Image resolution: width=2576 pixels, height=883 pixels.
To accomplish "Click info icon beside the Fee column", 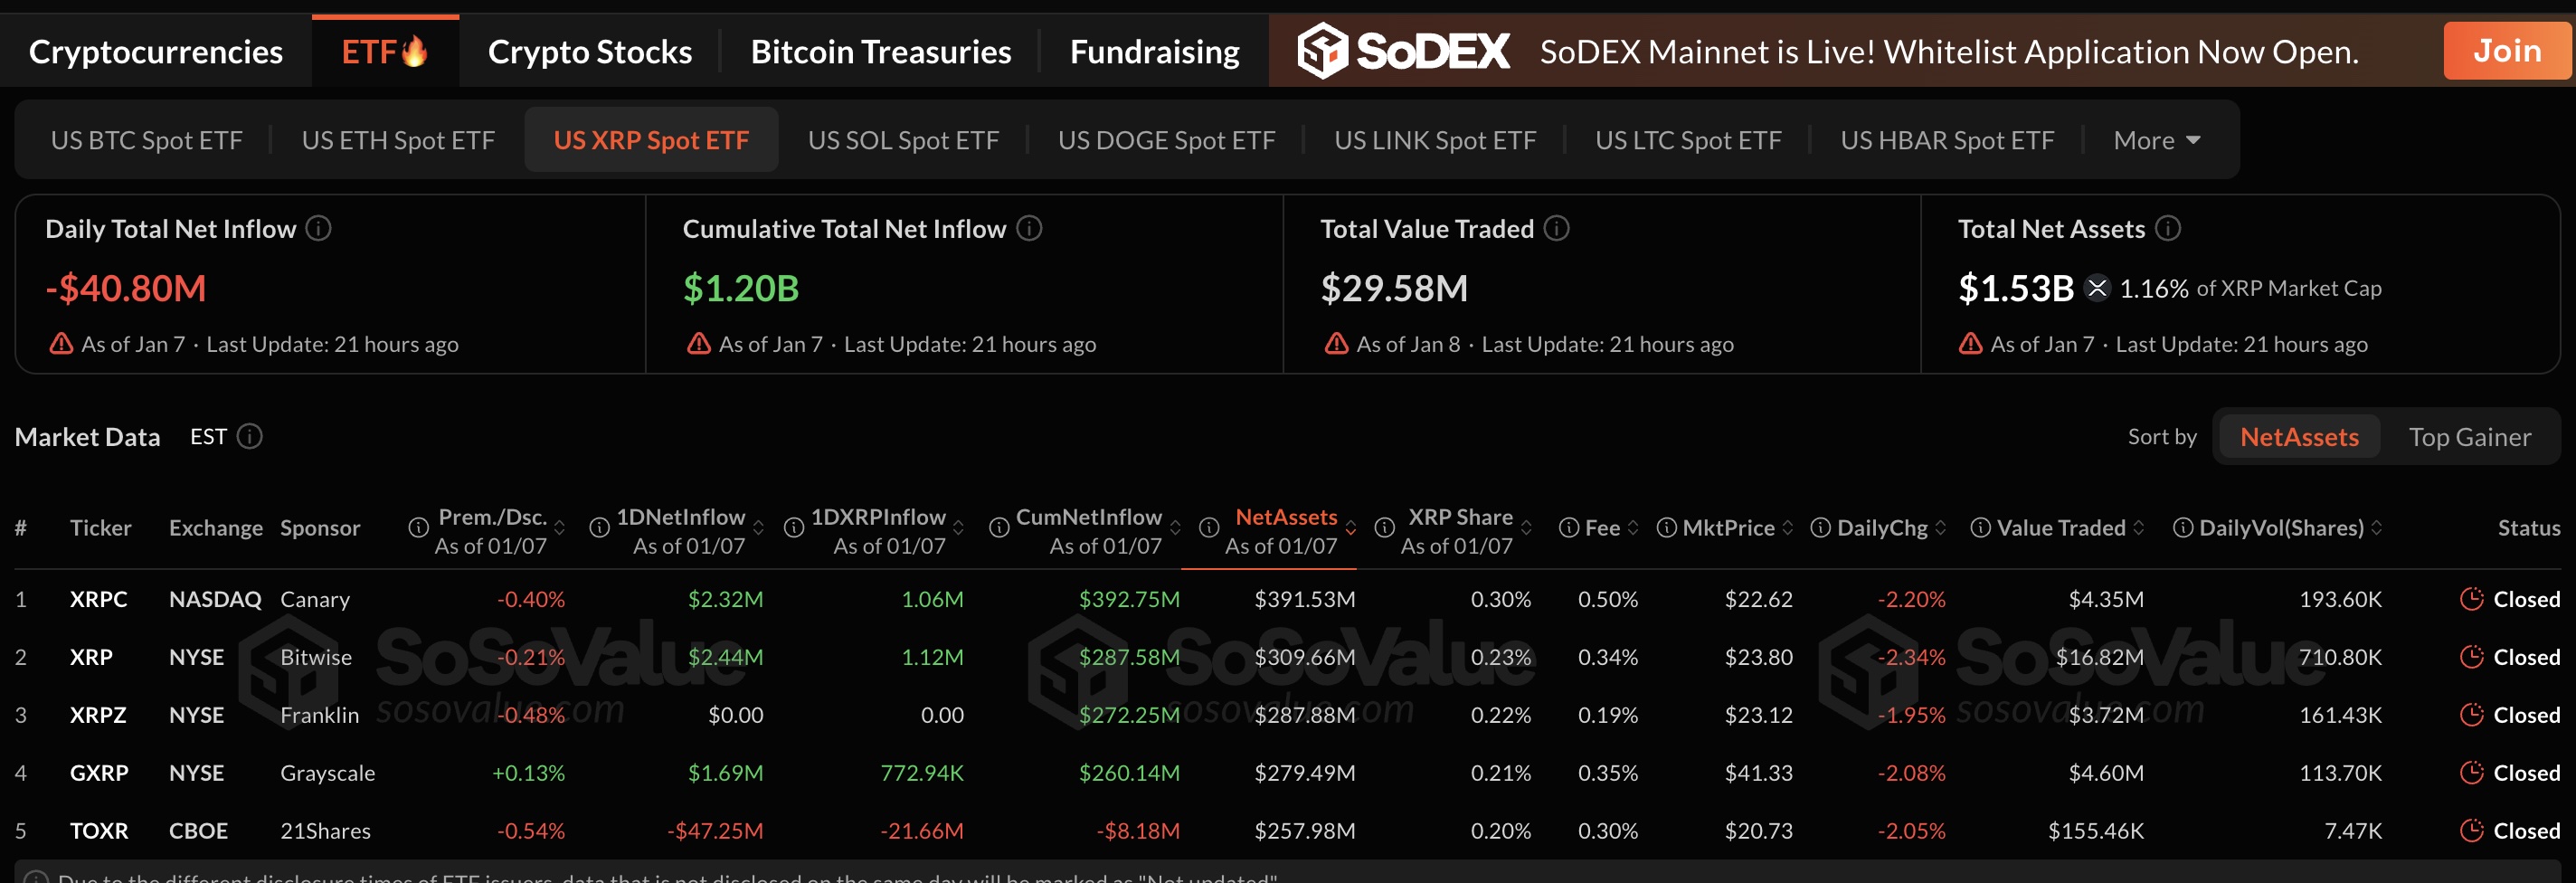I will pyautogui.click(x=1569, y=528).
